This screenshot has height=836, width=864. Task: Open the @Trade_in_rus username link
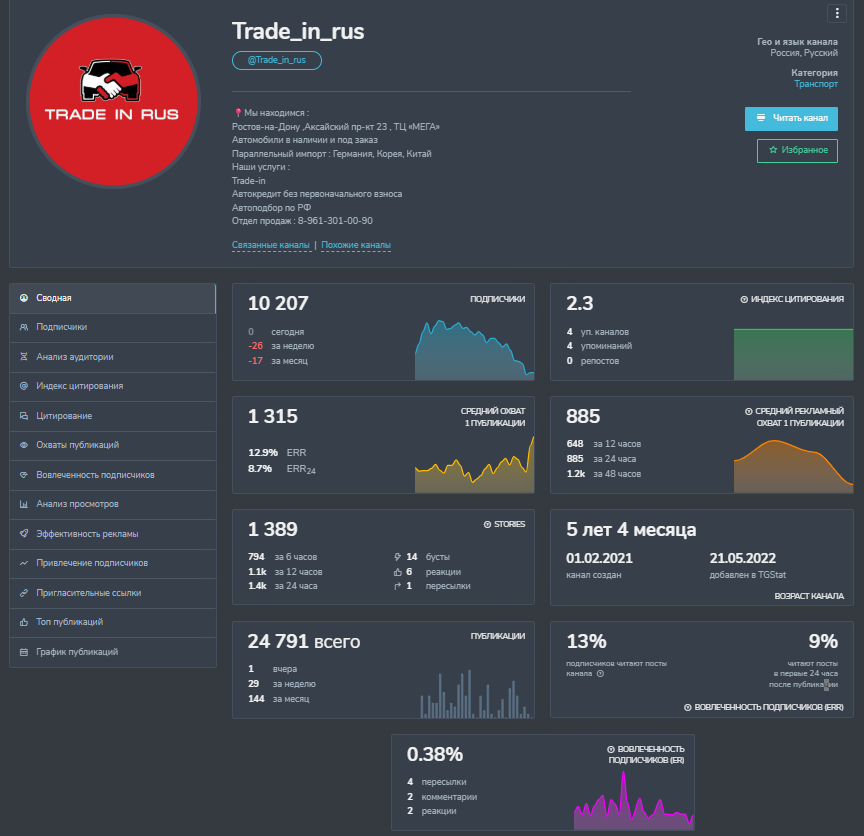pos(277,61)
